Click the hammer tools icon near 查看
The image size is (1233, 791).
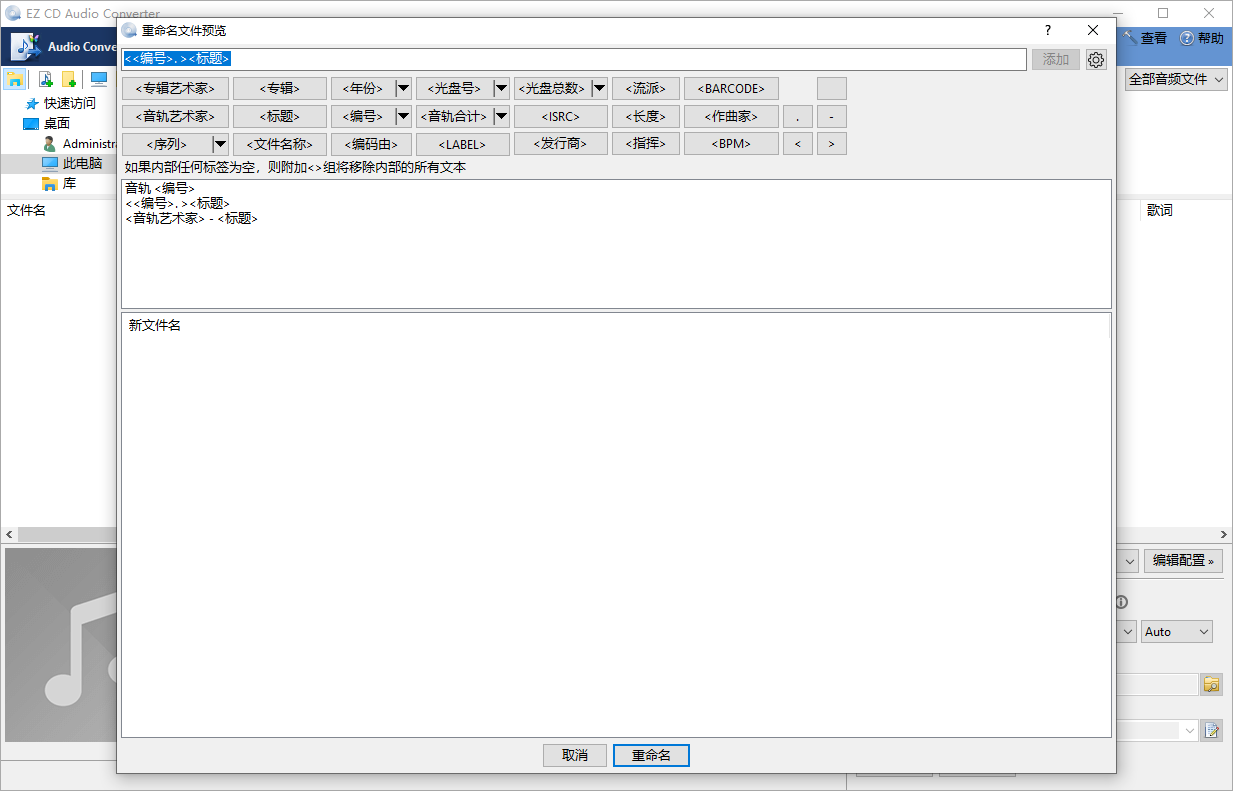tap(1128, 37)
